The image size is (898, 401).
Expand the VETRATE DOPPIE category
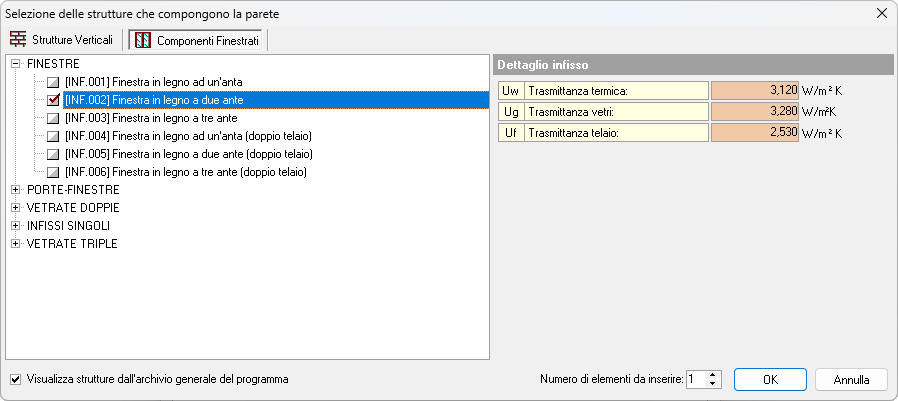[16, 208]
